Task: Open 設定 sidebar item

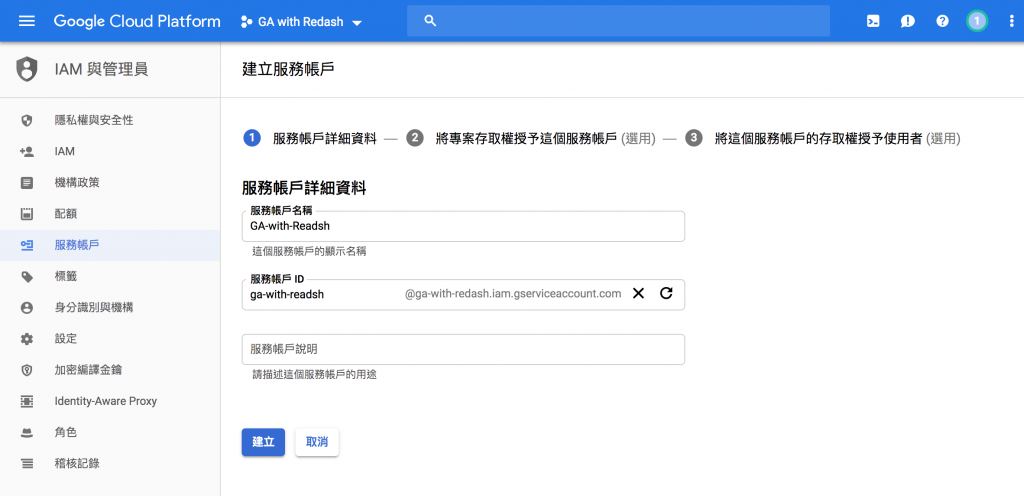Action: [110, 339]
